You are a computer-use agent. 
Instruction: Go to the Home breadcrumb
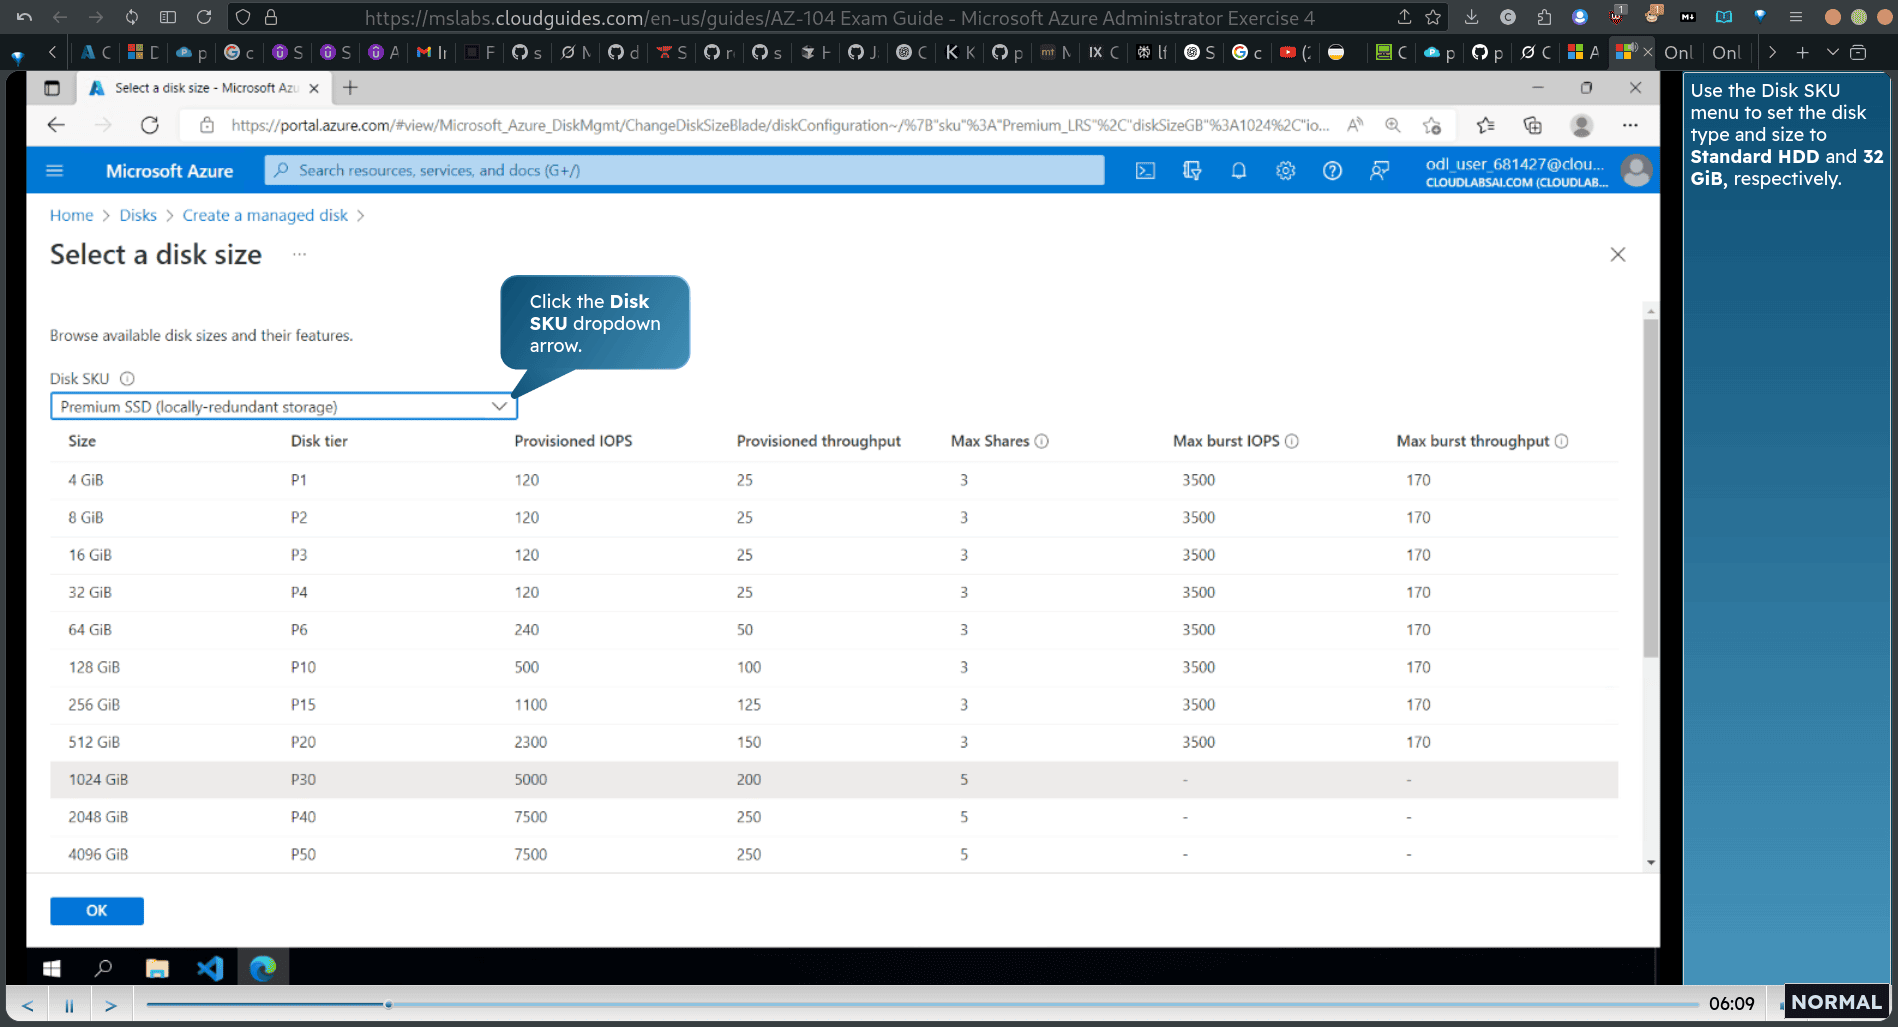pos(71,215)
